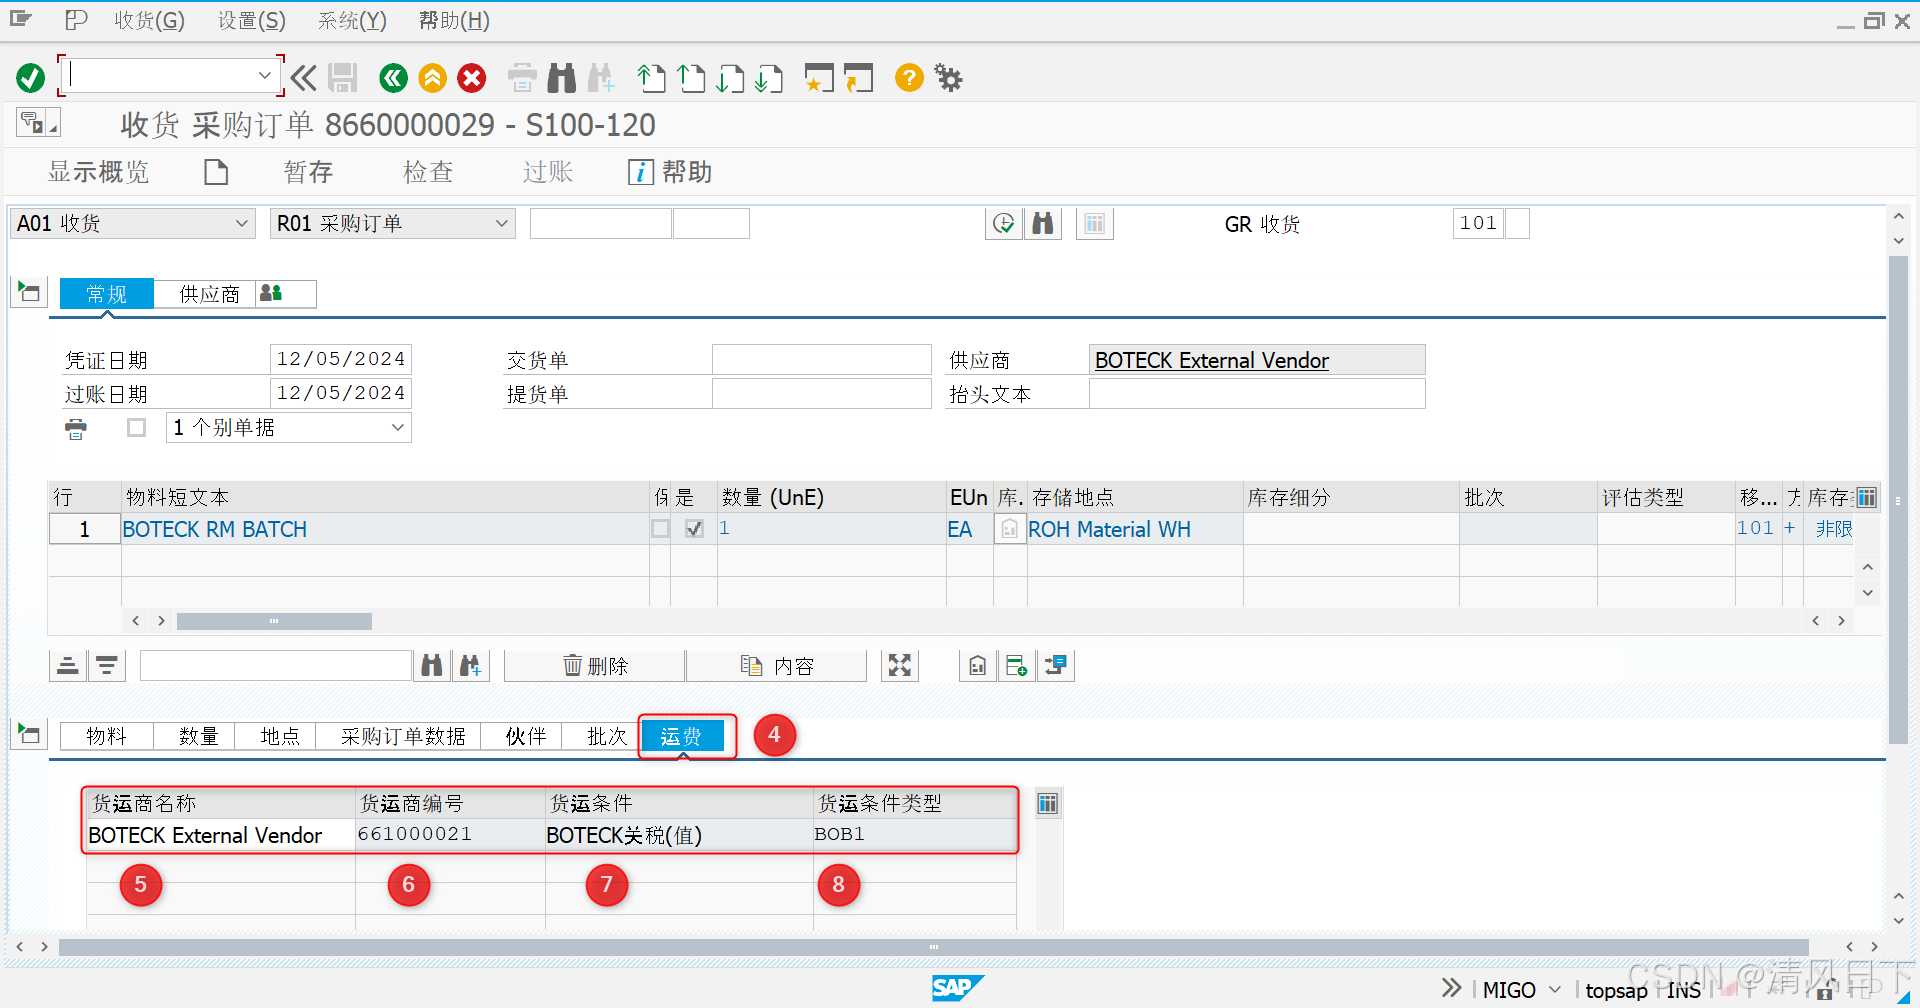Toggle the Item OK checkbox in row 1
1920x1008 pixels.
point(694,529)
